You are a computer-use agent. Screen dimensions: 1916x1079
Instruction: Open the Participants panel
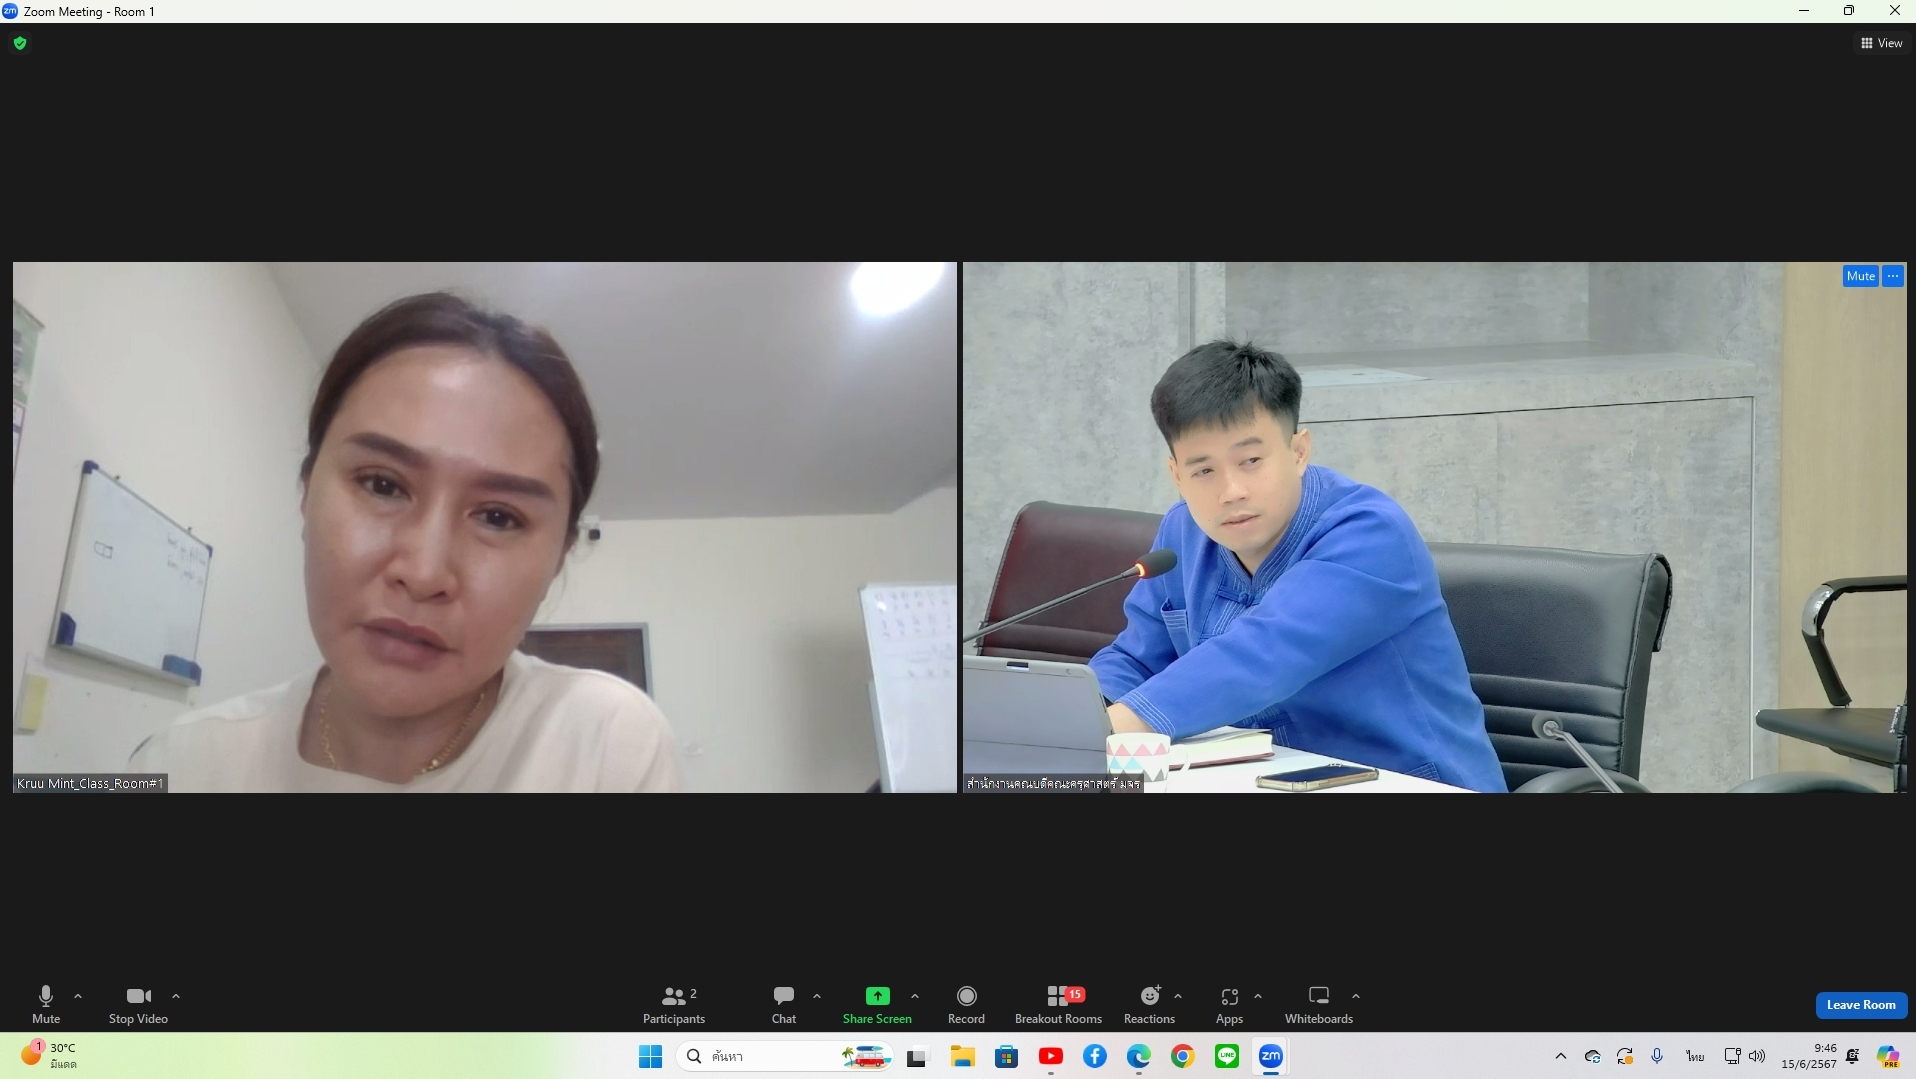coord(674,1004)
